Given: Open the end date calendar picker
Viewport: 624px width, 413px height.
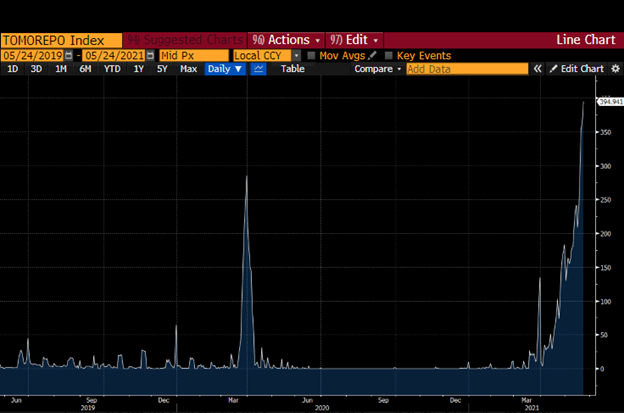Looking at the screenshot, I should pyautogui.click(x=150, y=56).
